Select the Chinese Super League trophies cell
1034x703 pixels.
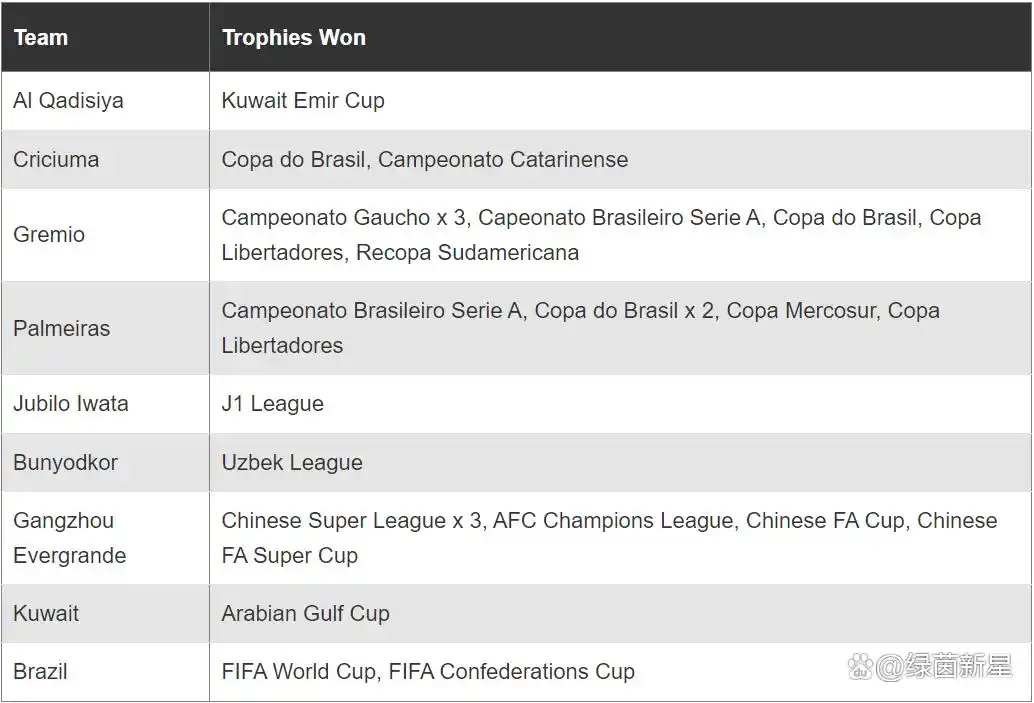point(621,538)
